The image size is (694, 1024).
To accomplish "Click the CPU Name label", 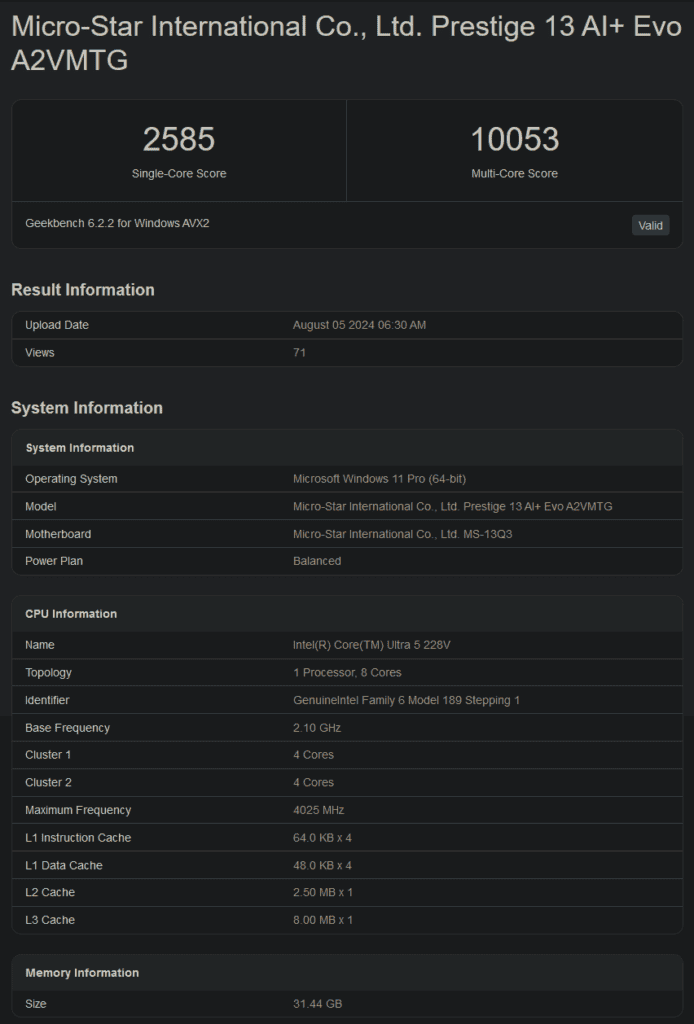I will tap(40, 645).
